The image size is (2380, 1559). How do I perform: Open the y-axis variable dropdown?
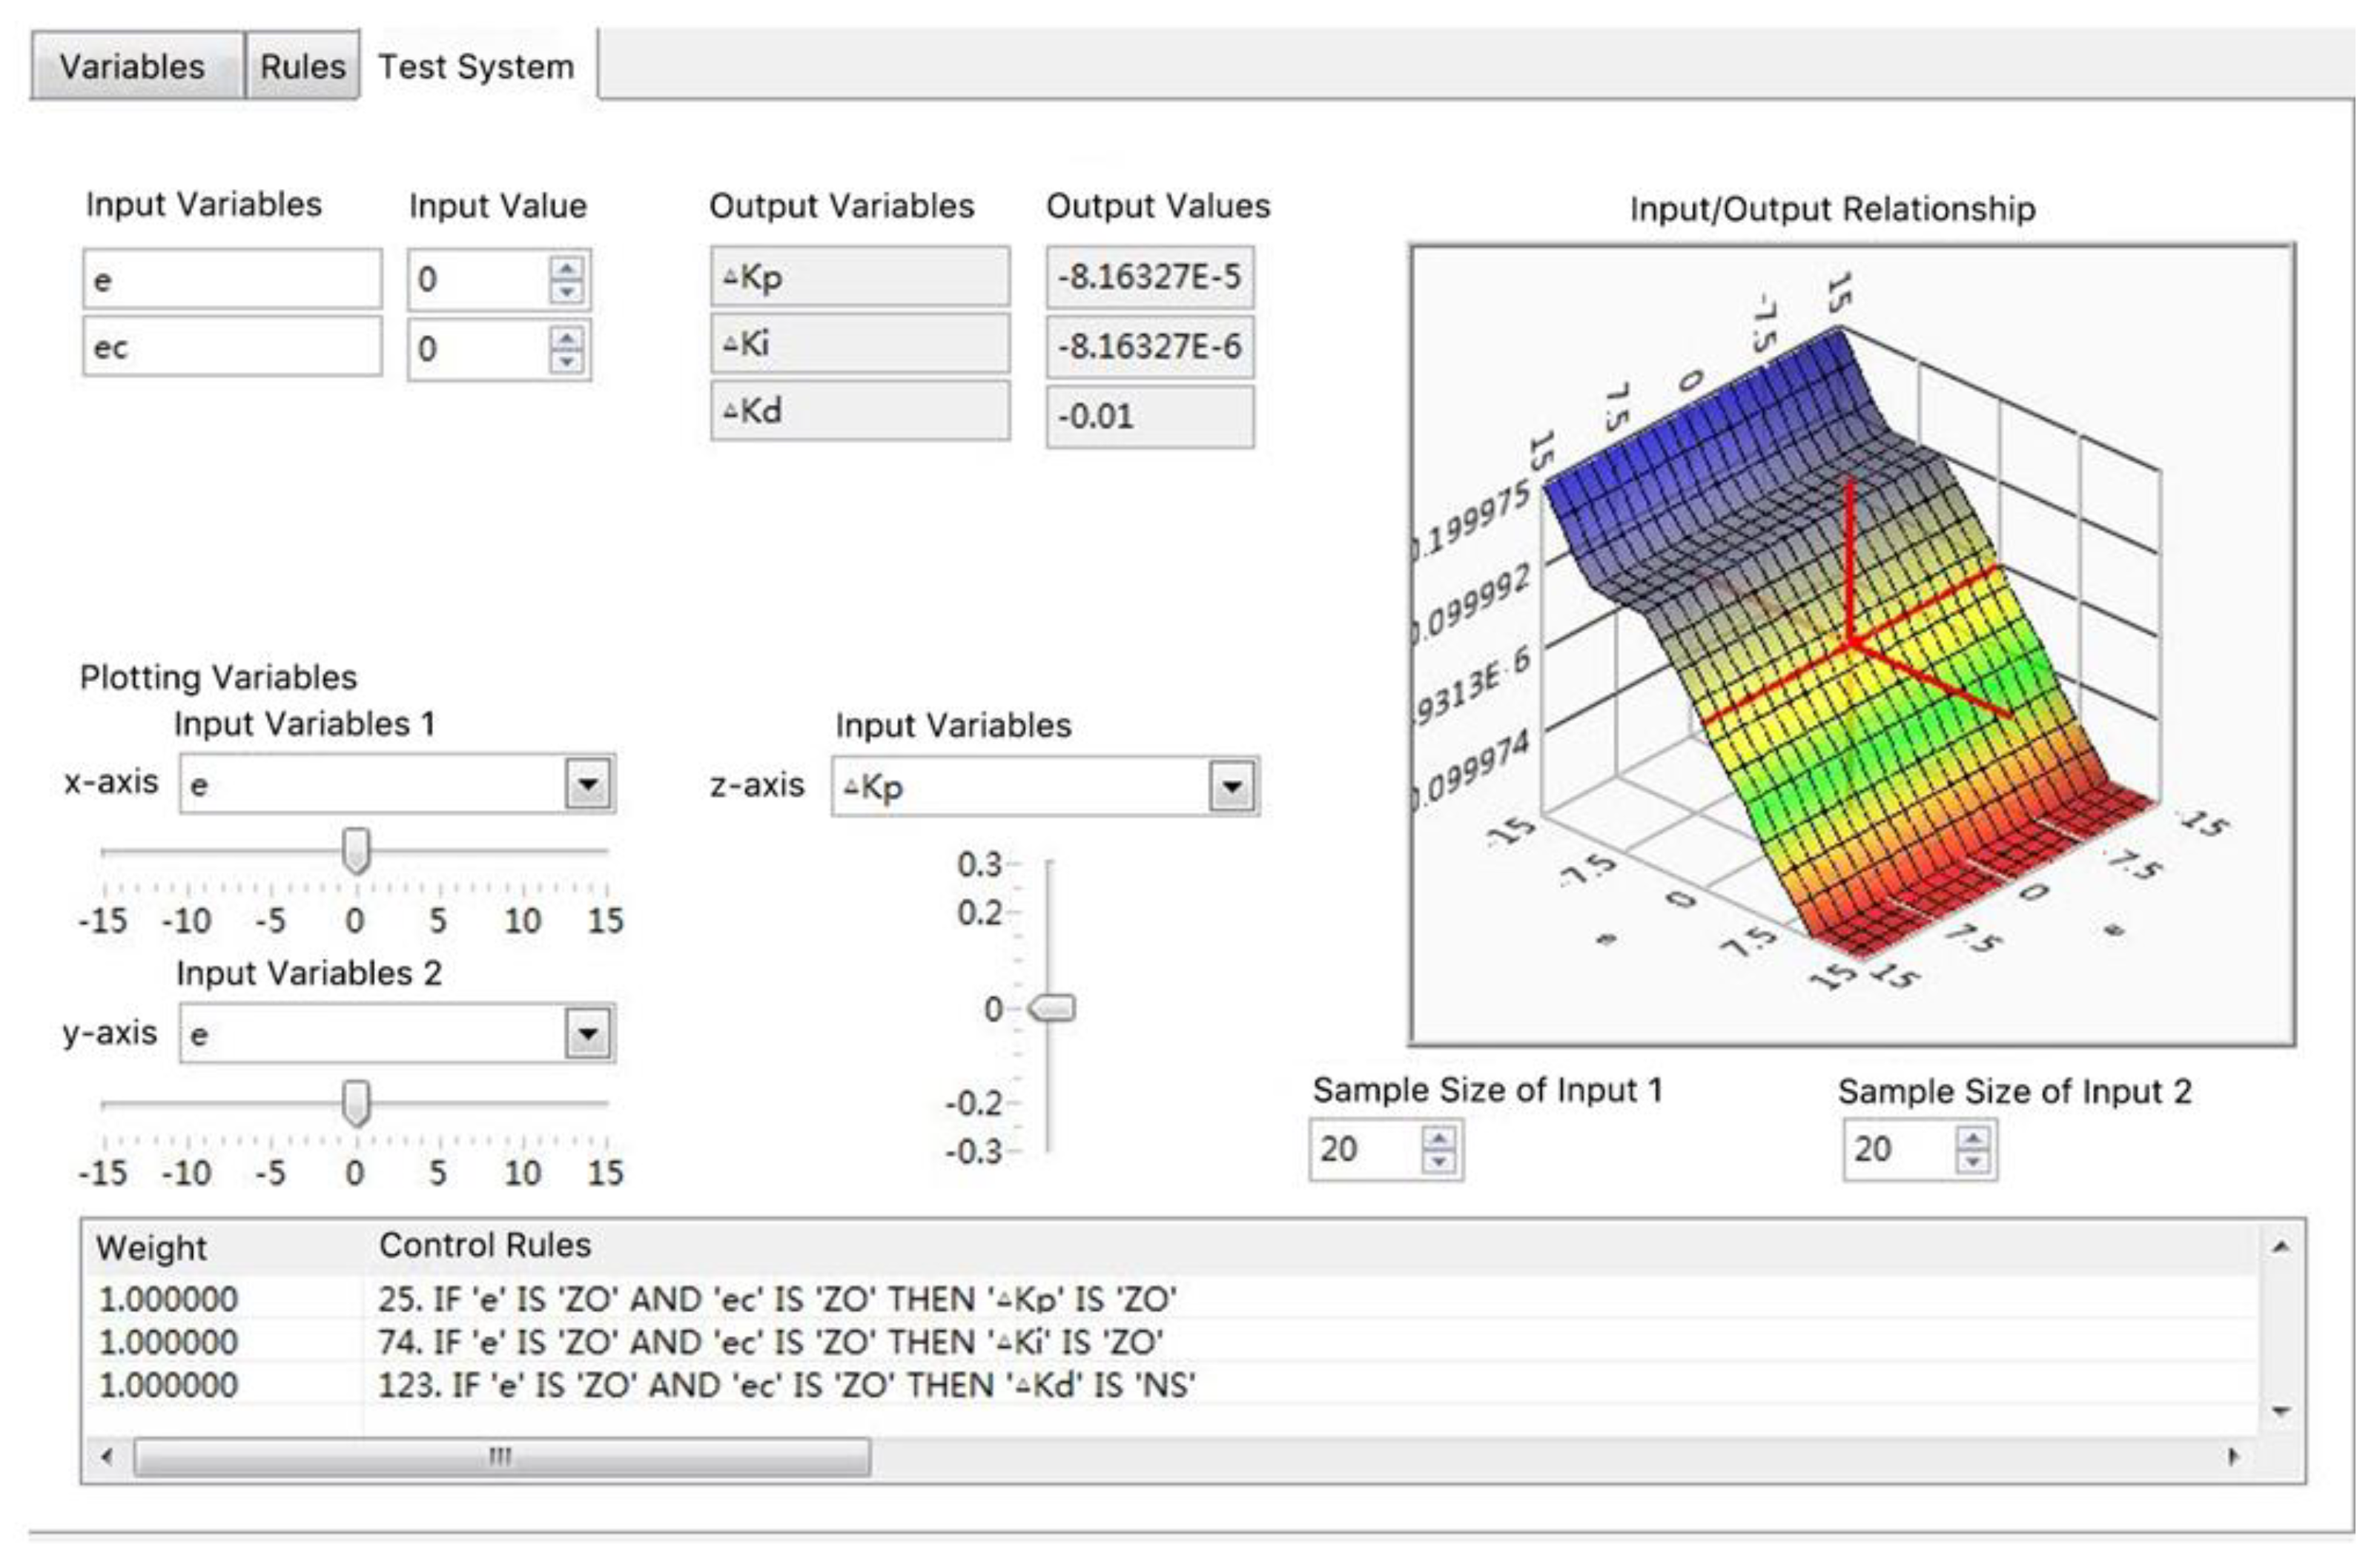point(588,1034)
